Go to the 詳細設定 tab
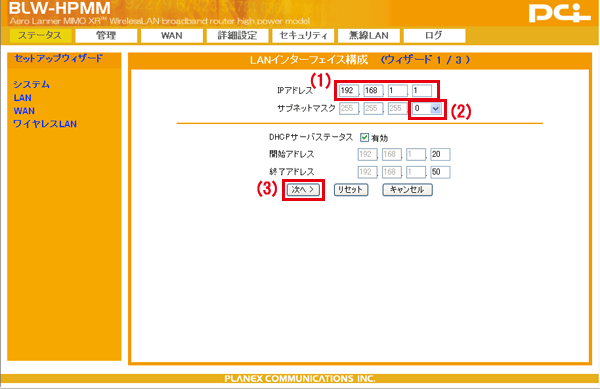Viewport: 600px width, 389px height. coord(237,36)
